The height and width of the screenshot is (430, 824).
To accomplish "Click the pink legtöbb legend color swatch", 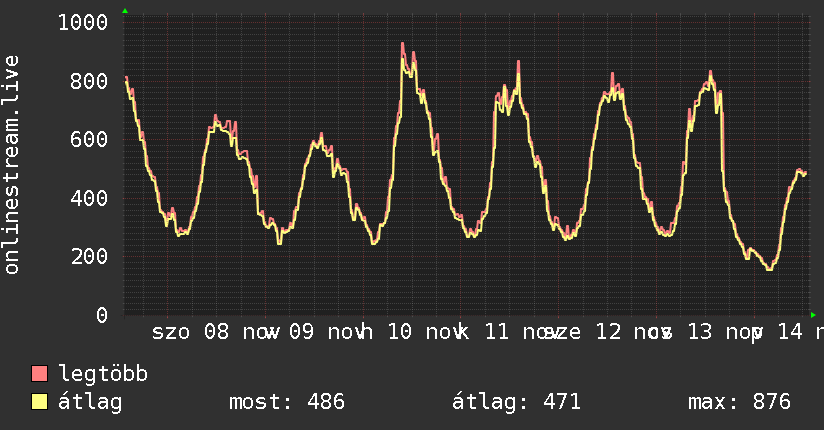I will click(x=39, y=373).
